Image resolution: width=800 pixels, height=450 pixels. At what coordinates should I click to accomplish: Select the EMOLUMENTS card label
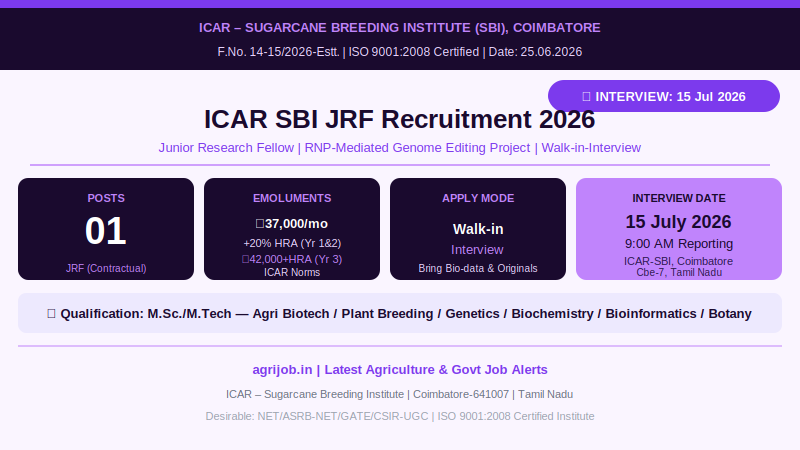(292, 198)
